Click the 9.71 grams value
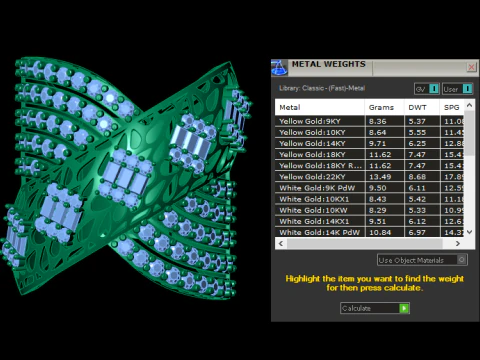Image resolution: width=480 pixels, height=360 pixels. click(377, 143)
